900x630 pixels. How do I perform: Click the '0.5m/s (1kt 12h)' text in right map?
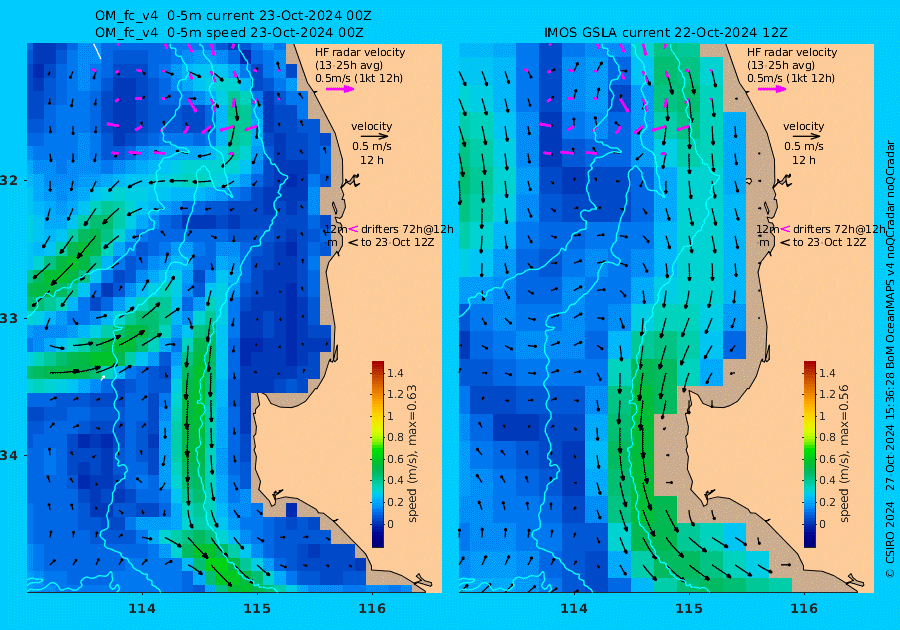point(791,78)
